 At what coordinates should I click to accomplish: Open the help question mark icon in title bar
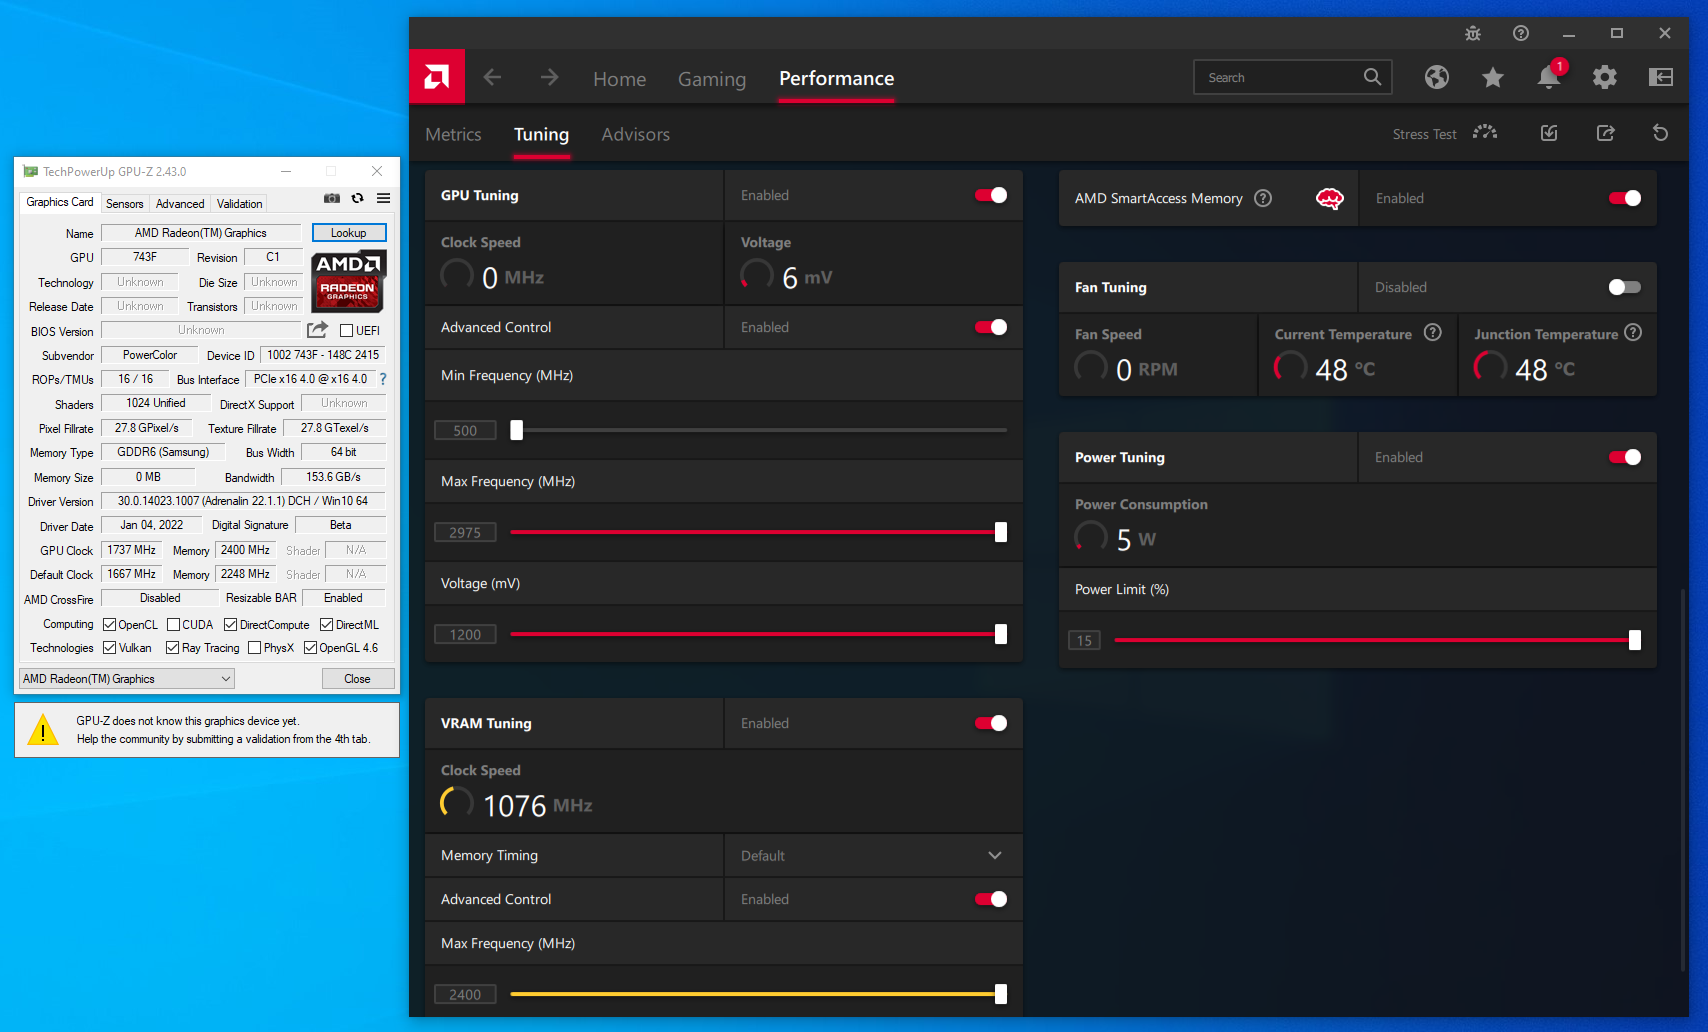click(x=1521, y=33)
